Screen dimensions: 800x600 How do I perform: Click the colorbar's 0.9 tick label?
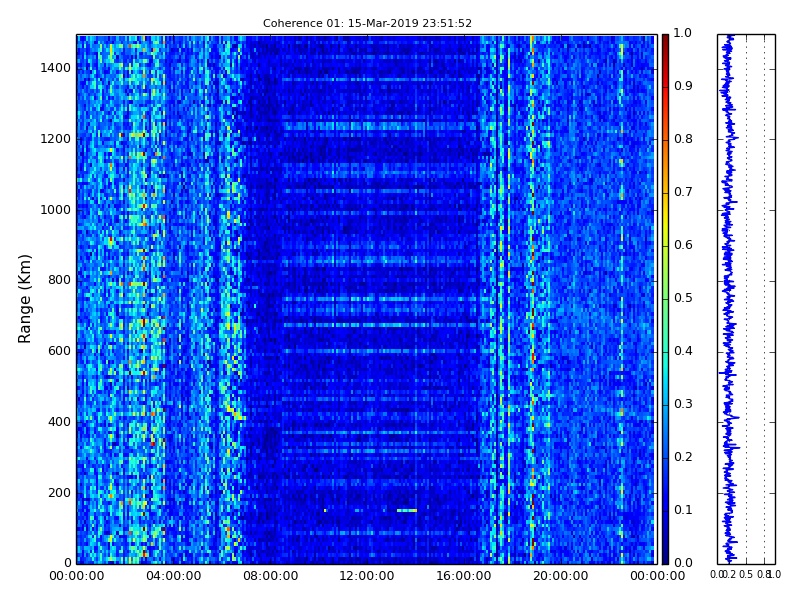click(683, 86)
